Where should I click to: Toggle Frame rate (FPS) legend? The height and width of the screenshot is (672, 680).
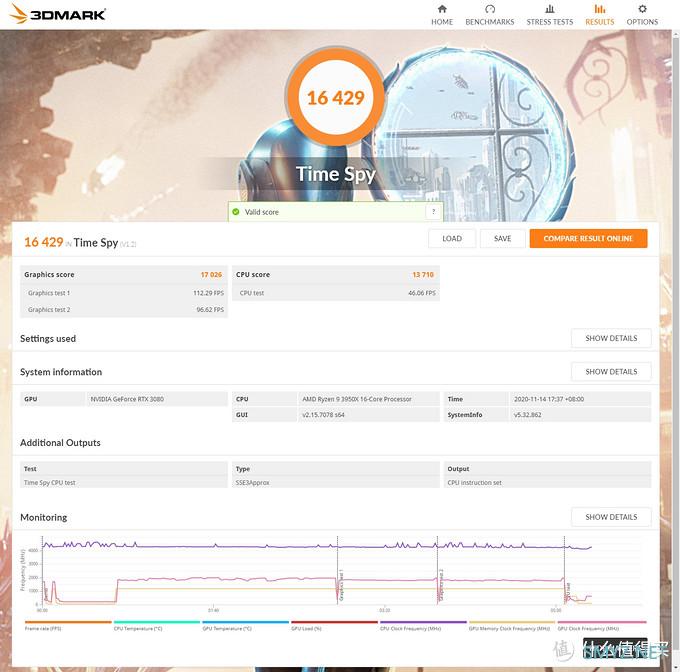point(68,626)
